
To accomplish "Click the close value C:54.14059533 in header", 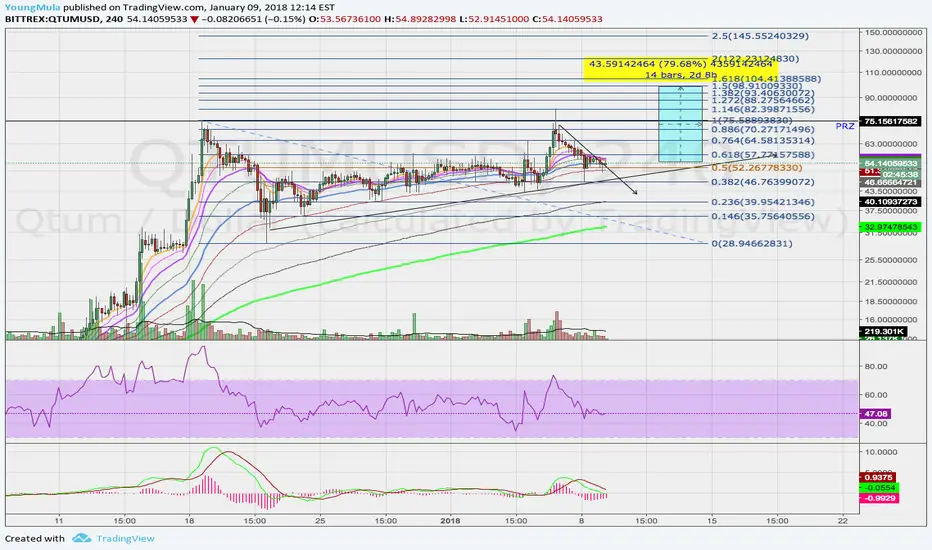I will pyautogui.click(x=567, y=19).
